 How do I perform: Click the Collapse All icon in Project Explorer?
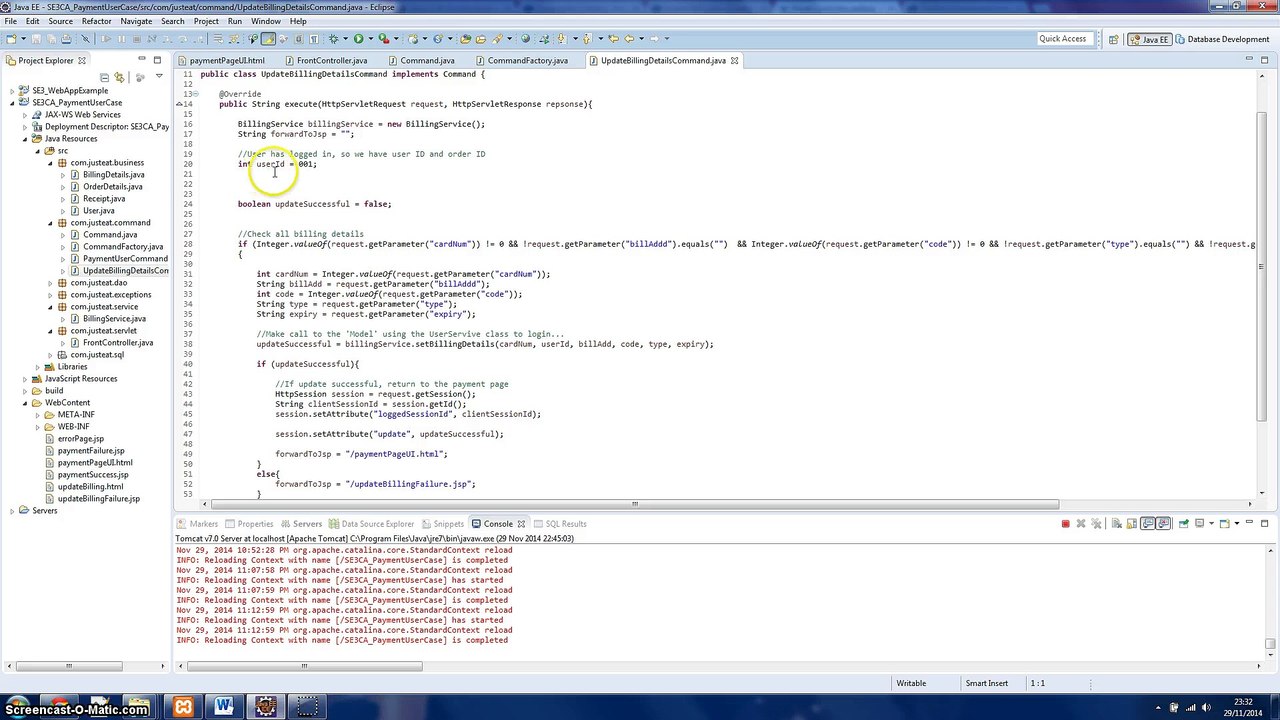tap(104, 77)
